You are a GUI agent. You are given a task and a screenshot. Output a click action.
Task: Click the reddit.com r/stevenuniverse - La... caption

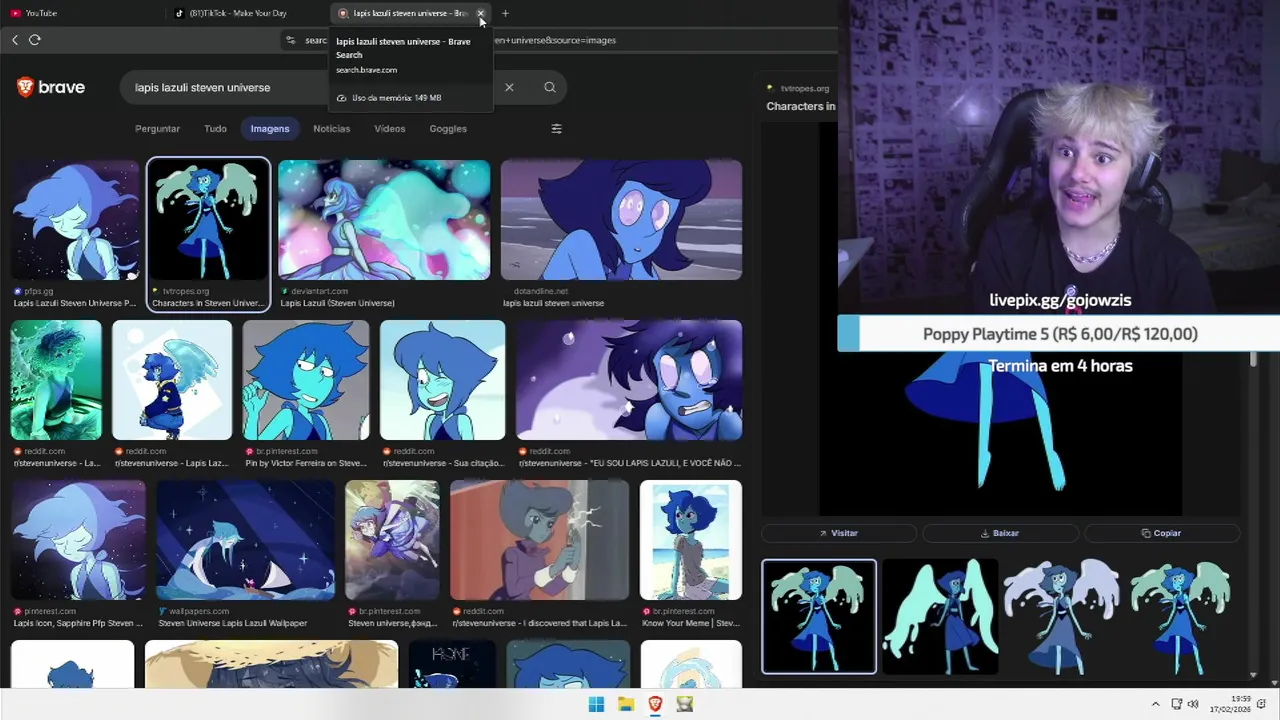point(57,463)
